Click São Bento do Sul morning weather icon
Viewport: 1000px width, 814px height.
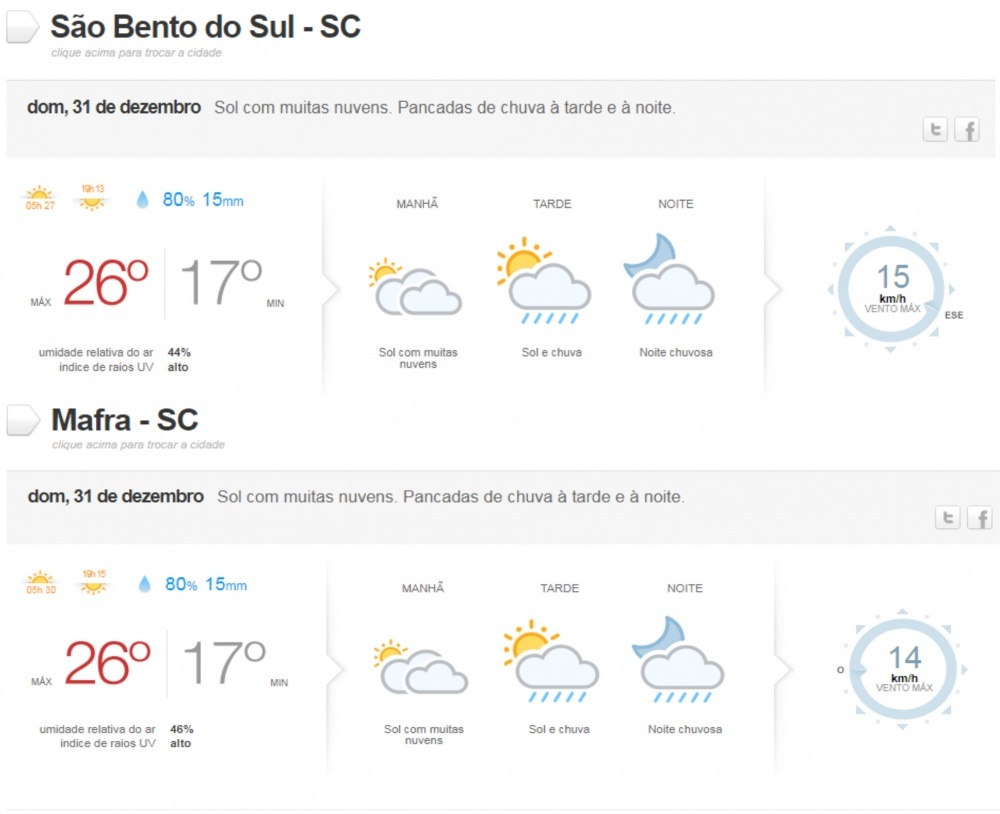point(414,288)
